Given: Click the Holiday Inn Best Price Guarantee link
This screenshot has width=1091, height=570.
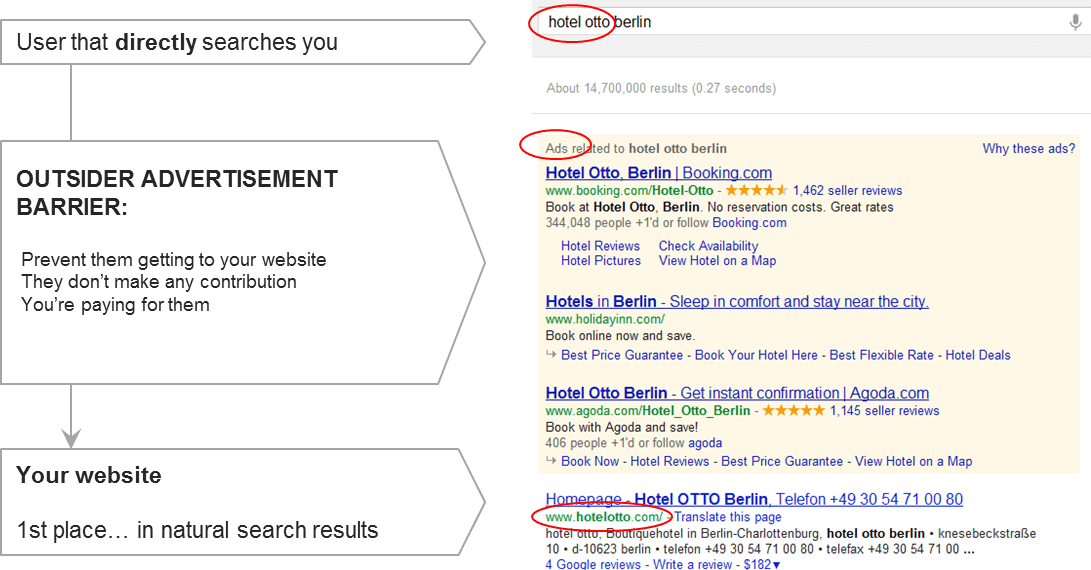Looking at the screenshot, I should [x=622, y=355].
